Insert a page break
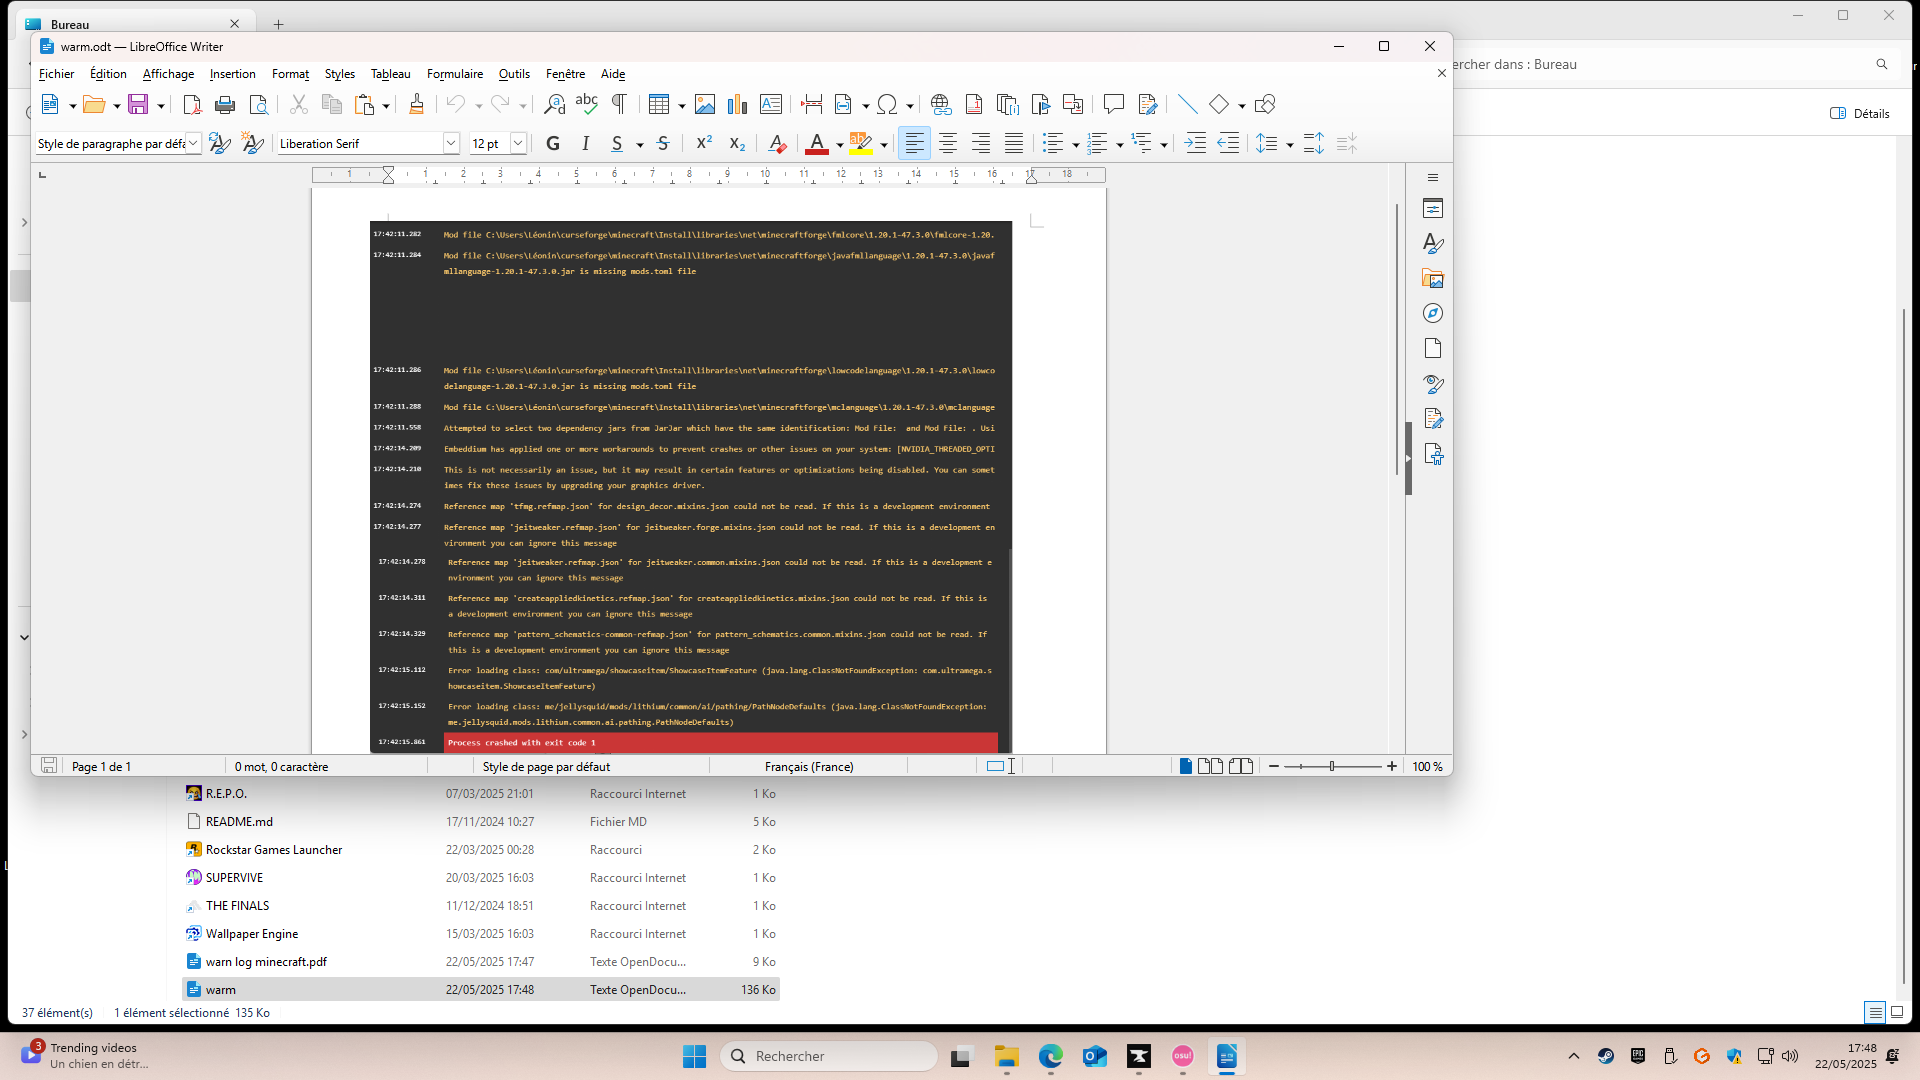 pyautogui.click(x=812, y=104)
